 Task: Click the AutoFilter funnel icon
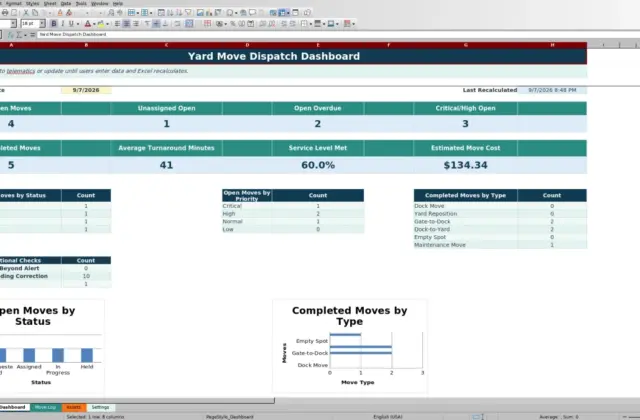click(x=188, y=13)
